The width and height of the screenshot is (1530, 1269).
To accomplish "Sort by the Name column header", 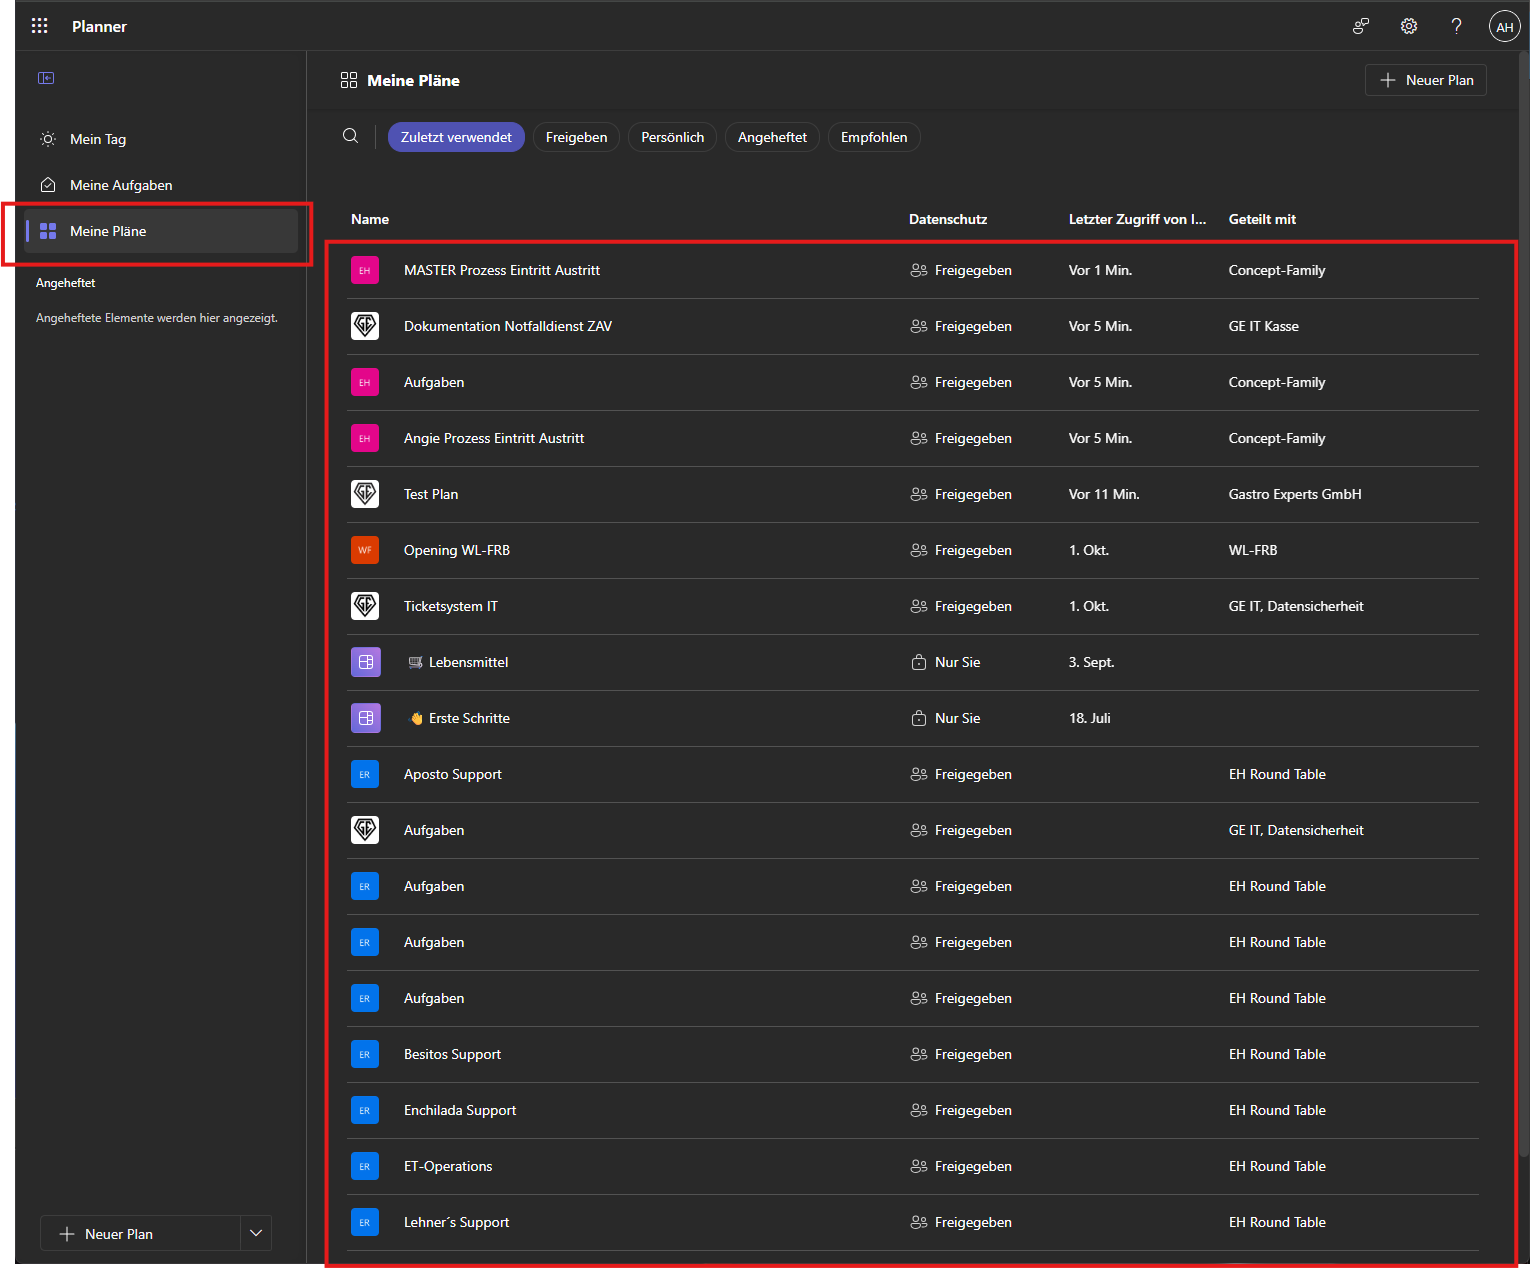I will coord(370,219).
